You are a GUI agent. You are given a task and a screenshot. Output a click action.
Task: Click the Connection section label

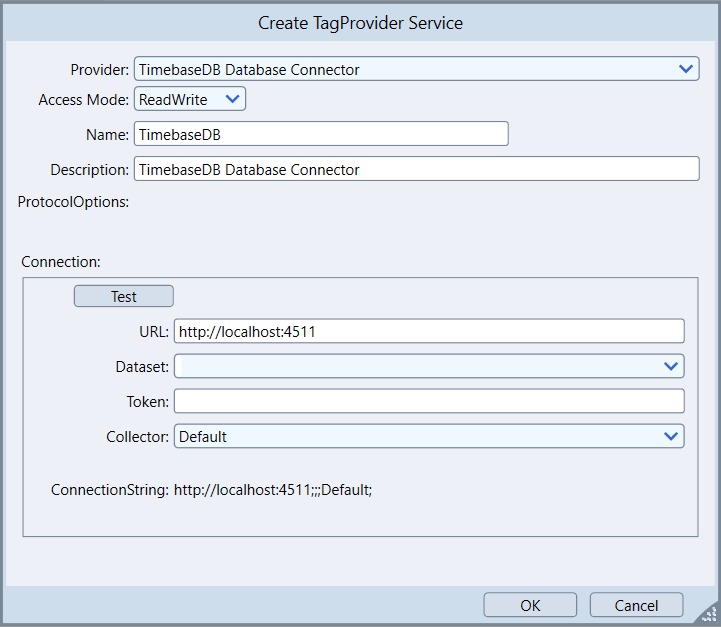pyautogui.click(x=61, y=262)
